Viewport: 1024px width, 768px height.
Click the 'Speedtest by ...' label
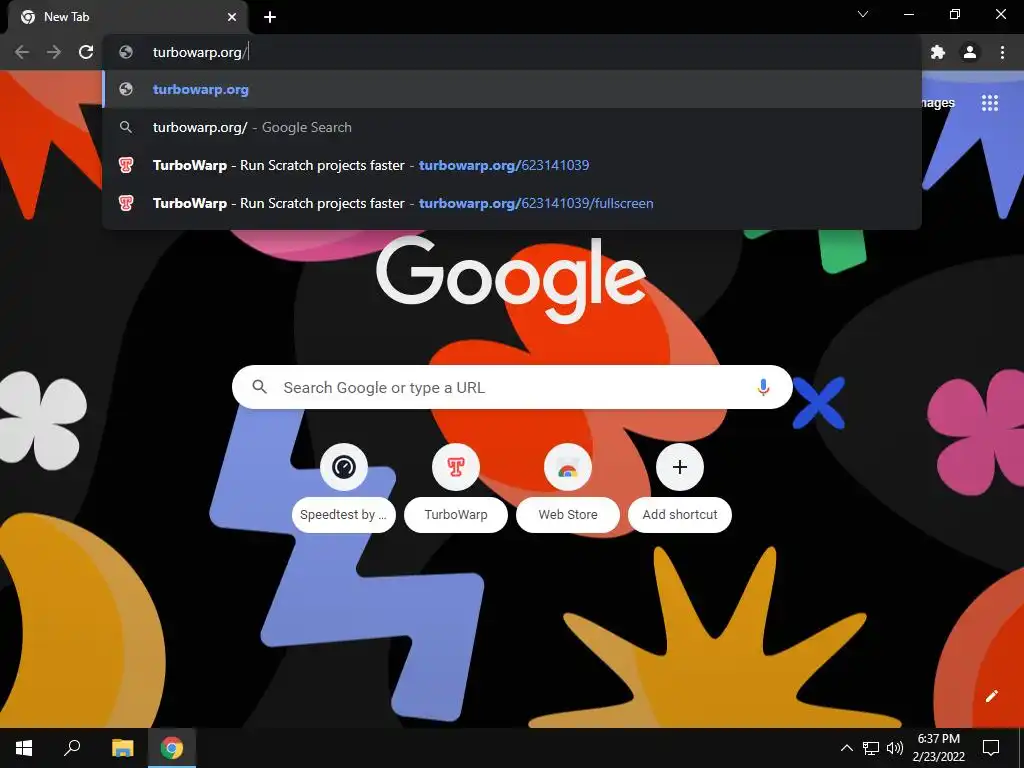344,515
